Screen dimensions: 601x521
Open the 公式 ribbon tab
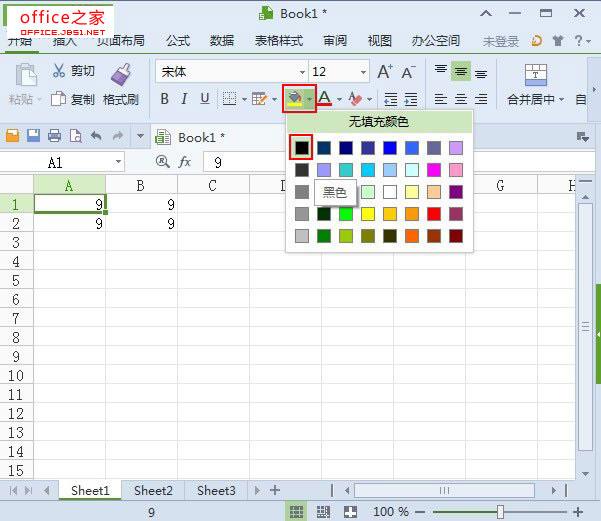pyautogui.click(x=178, y=41)
